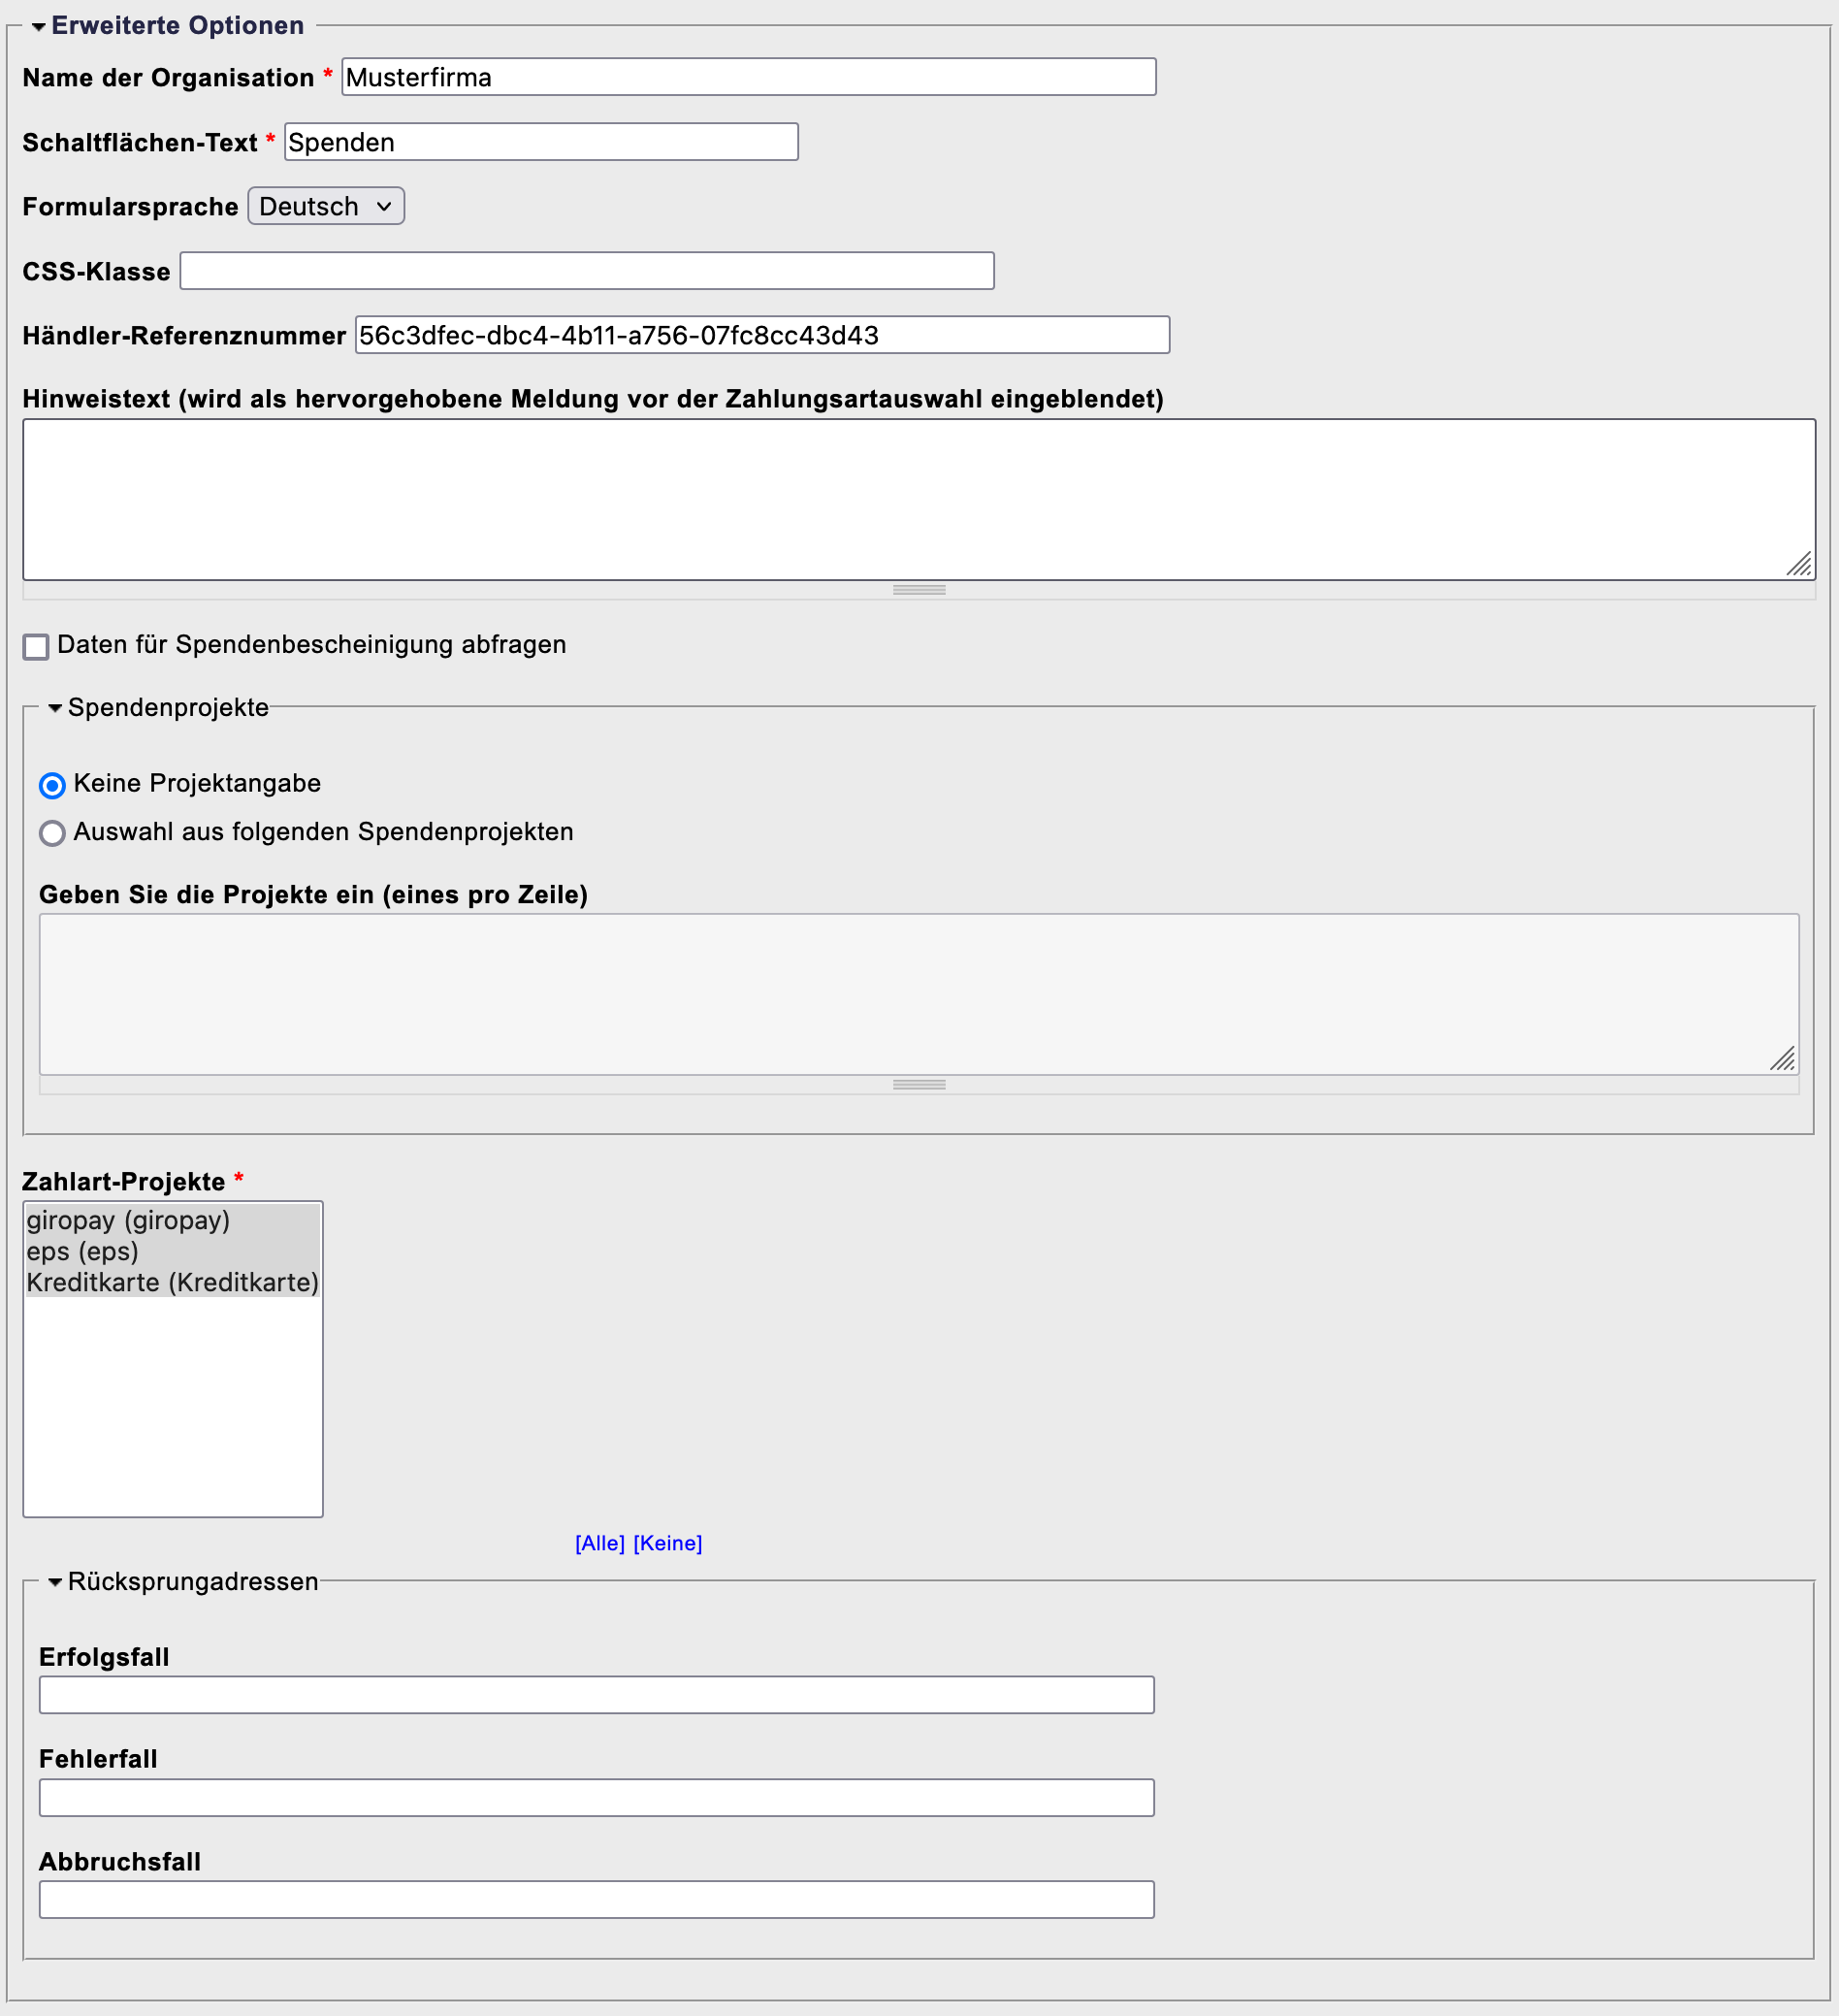Screen dimensions: 1839x2016
Task: Click the Erfolgsfall URL field
Action: coord(596,1696)
